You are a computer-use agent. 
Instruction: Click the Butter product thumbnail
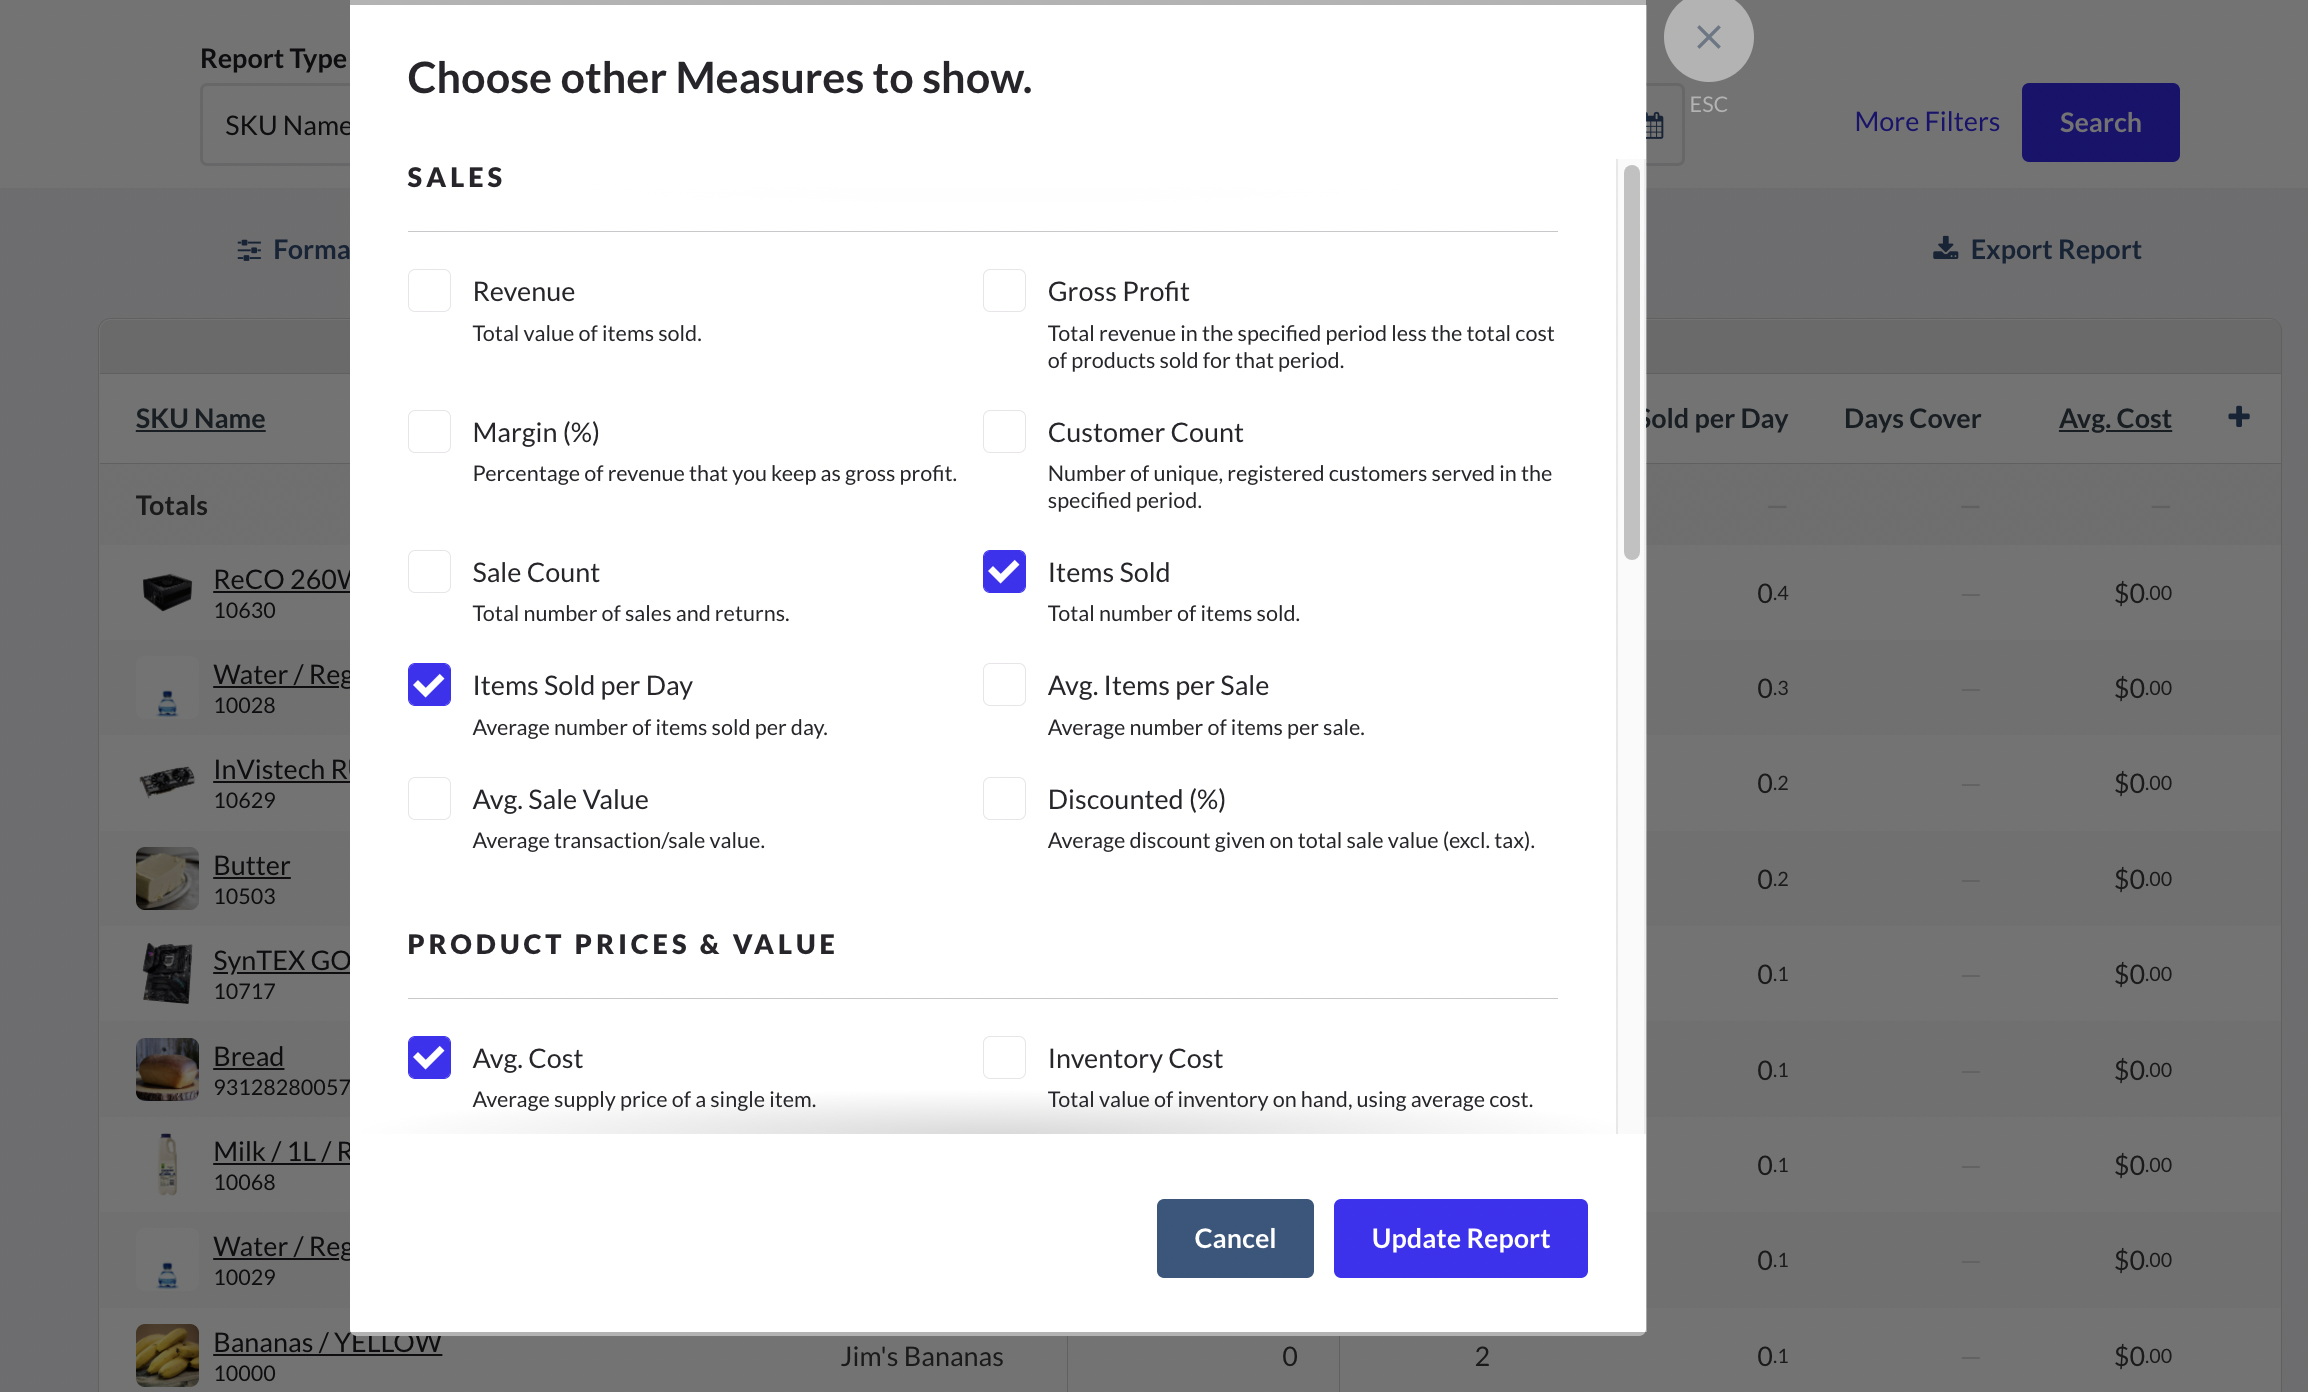point(167,878)
